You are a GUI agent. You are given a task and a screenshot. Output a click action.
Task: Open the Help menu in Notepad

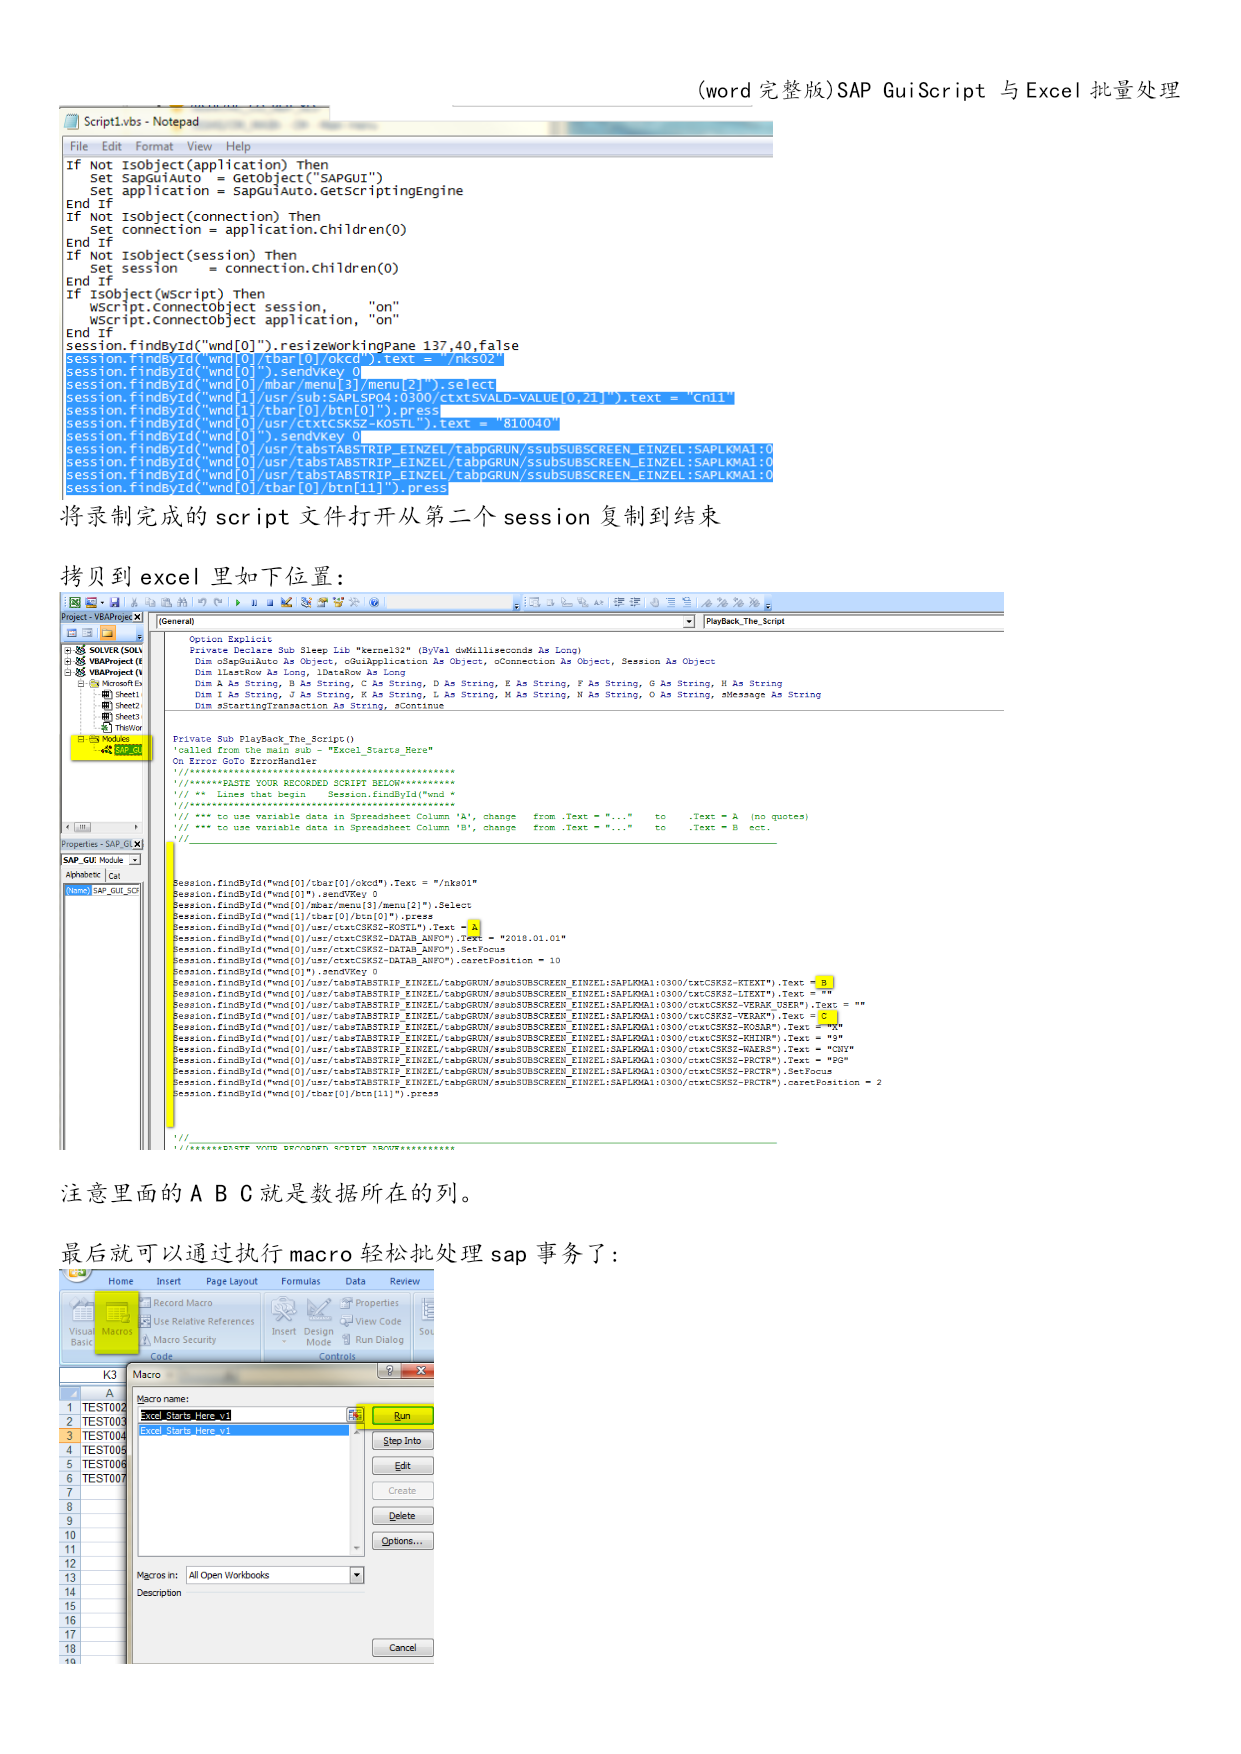point(238,147)
